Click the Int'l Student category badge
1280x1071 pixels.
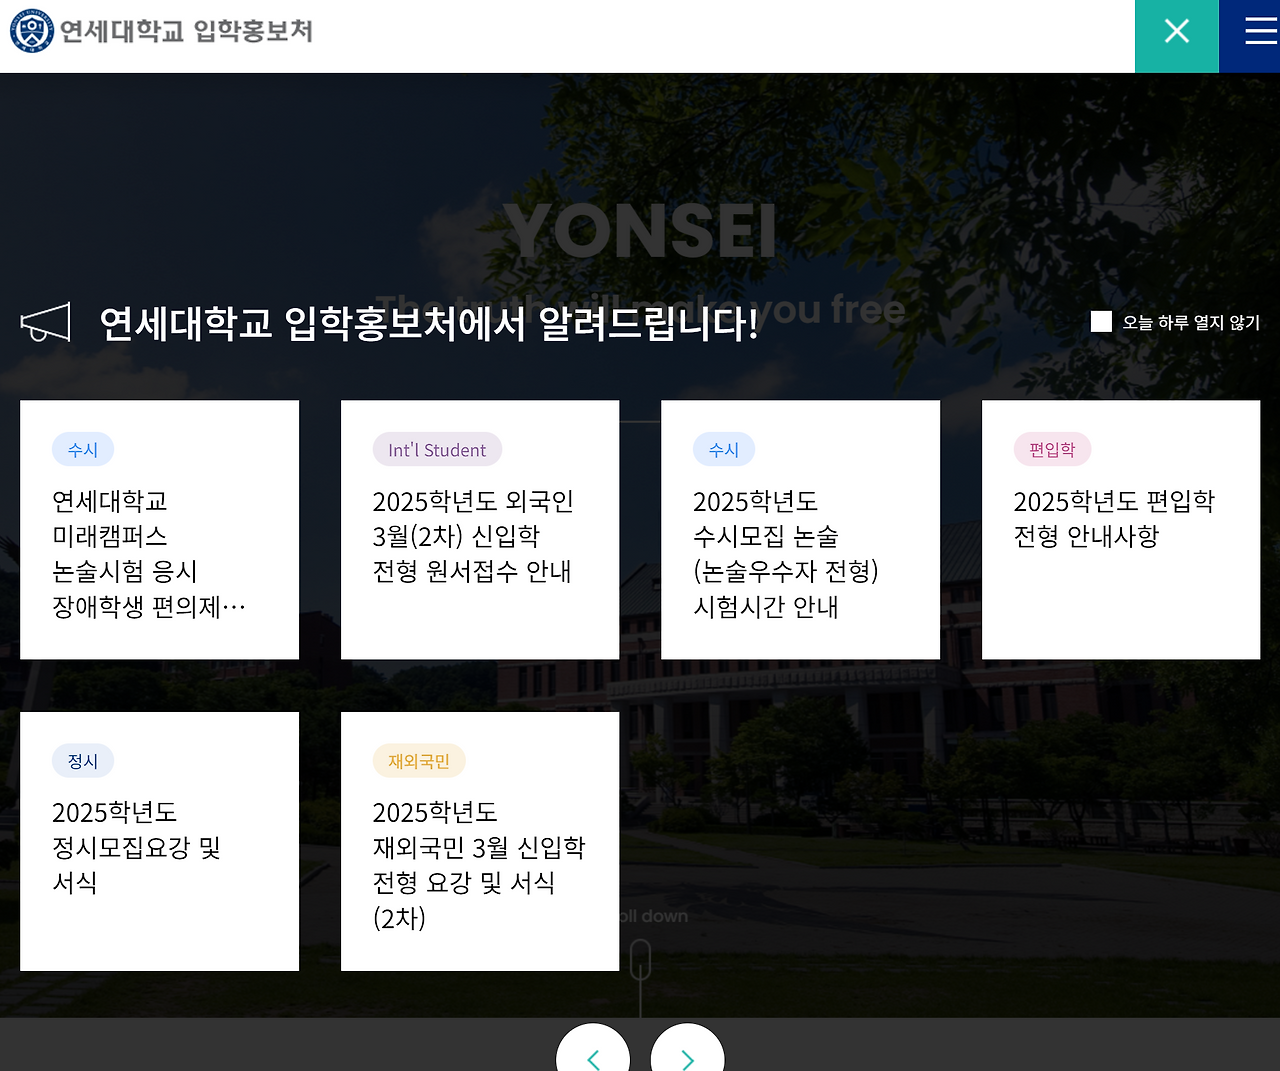click(x=437, y=449)
